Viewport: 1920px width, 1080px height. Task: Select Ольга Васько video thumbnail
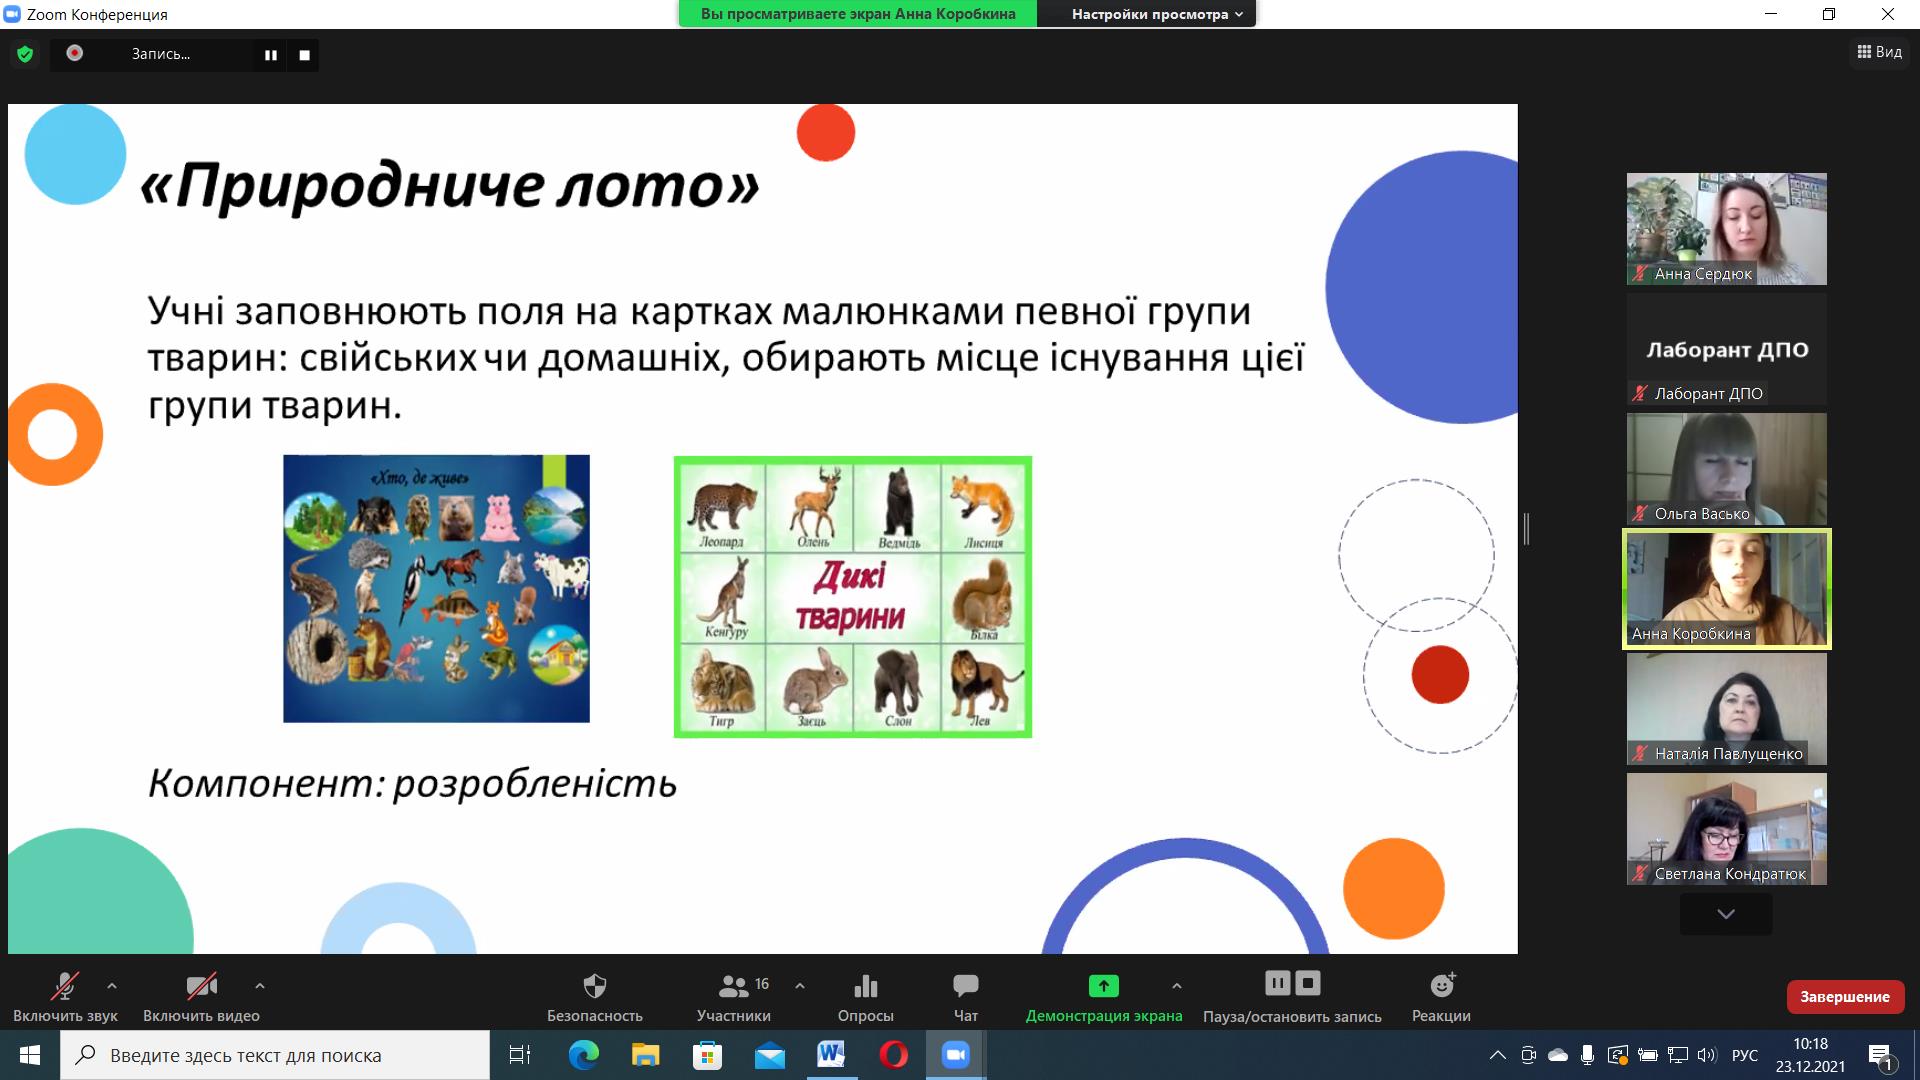tap(1726, 469)
